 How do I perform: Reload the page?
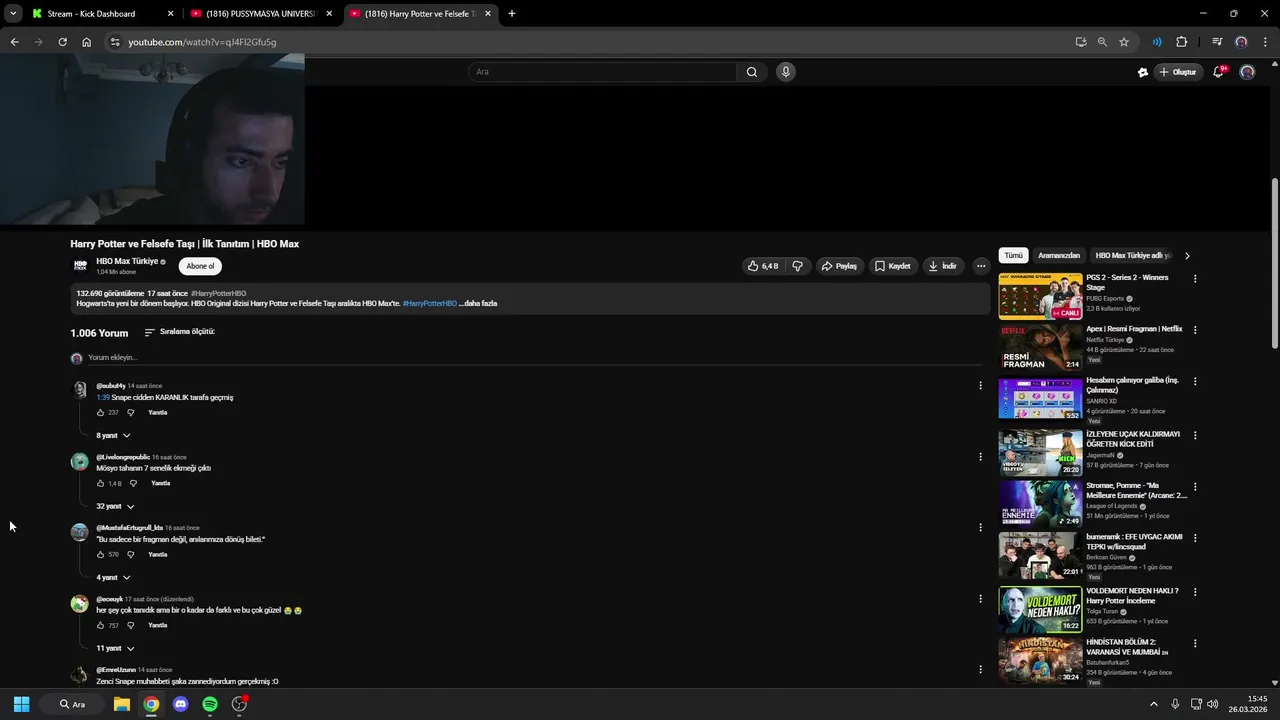coord(62,42)
